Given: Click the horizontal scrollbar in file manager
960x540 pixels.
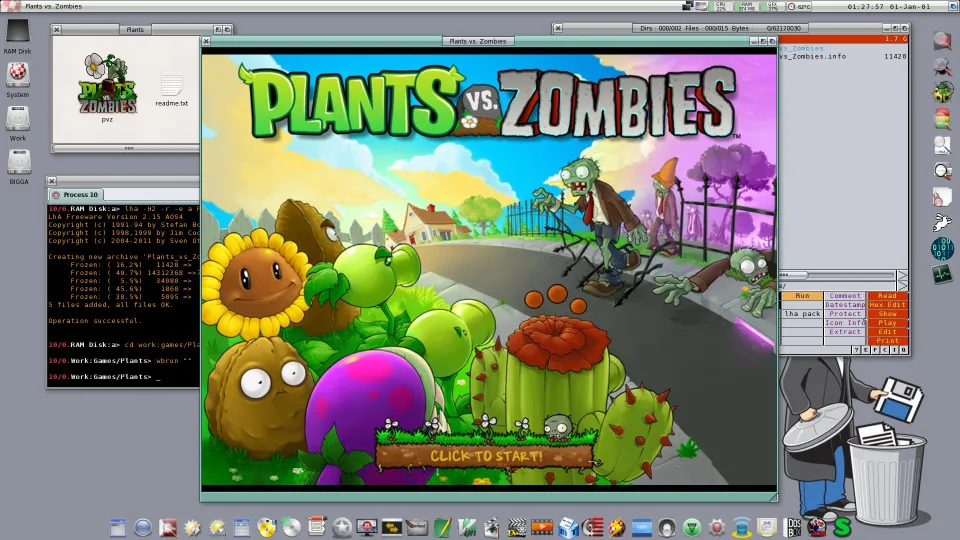Looking at the screenshot, I should coord(837,276).
